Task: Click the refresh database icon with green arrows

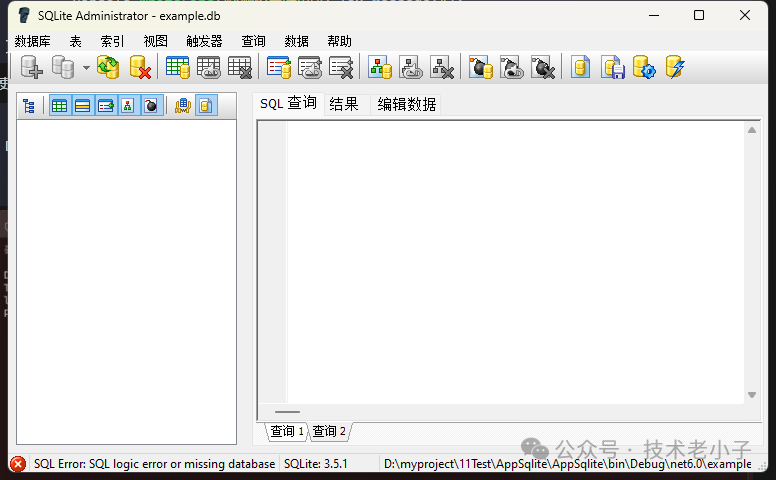Action: click(x=108, y=67)
